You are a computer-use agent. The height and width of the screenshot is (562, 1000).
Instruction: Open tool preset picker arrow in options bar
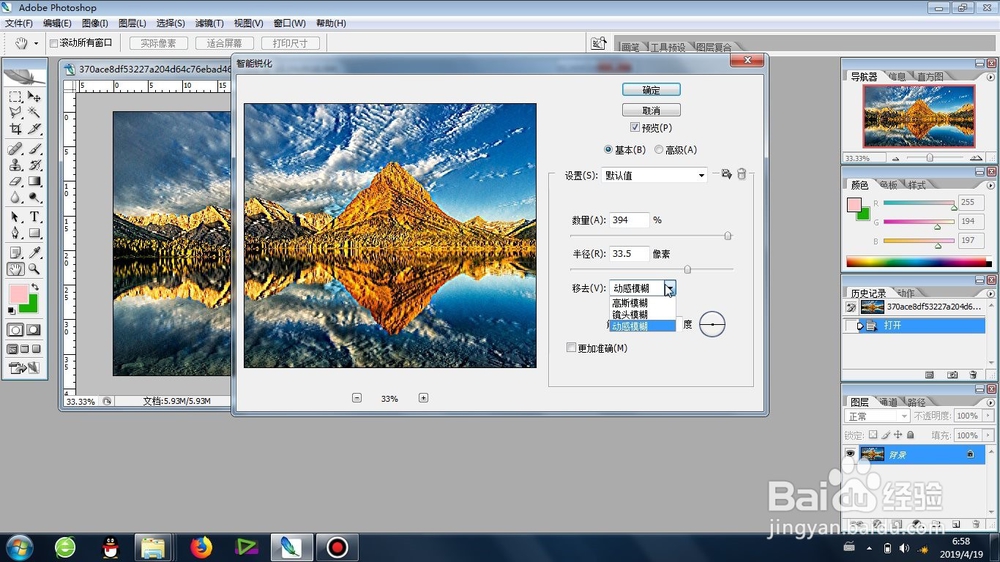tap(36, 43)
